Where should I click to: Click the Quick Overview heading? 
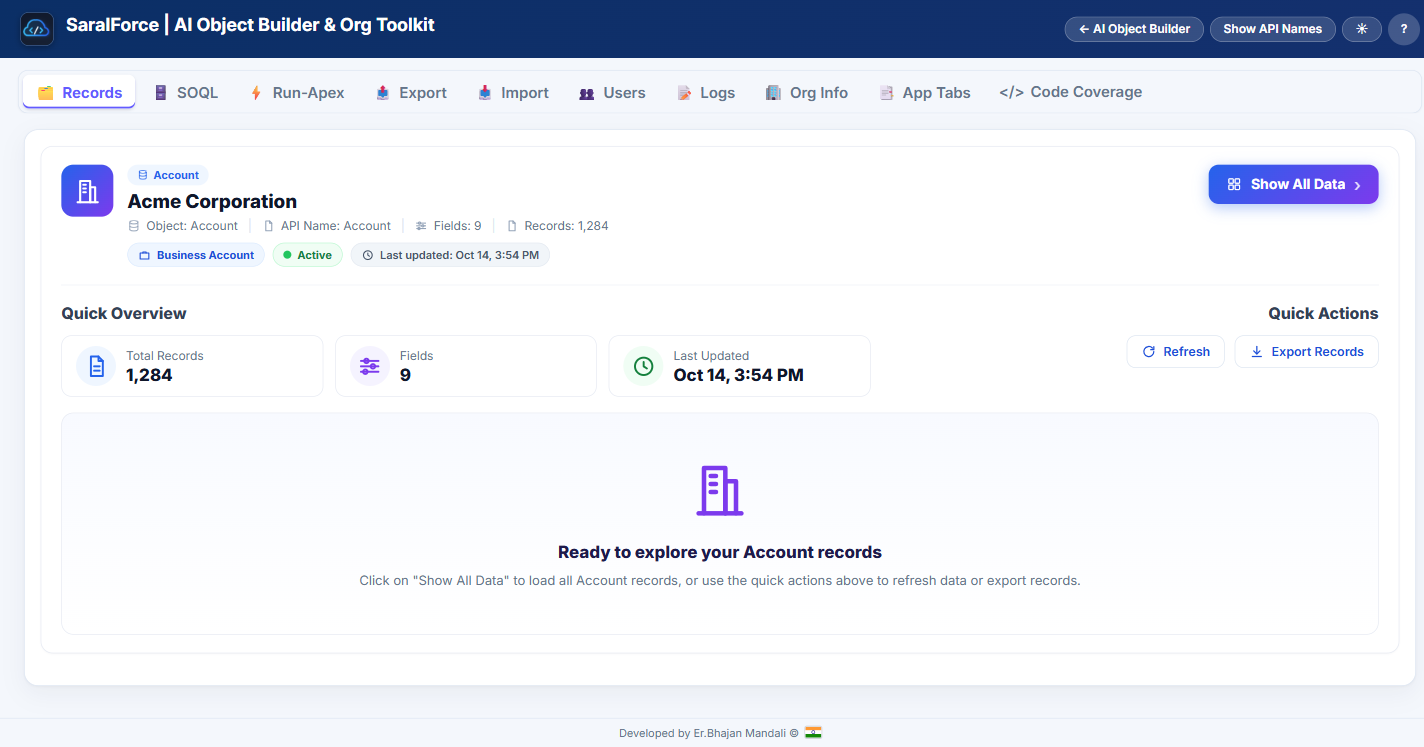(x=124, y=313)
